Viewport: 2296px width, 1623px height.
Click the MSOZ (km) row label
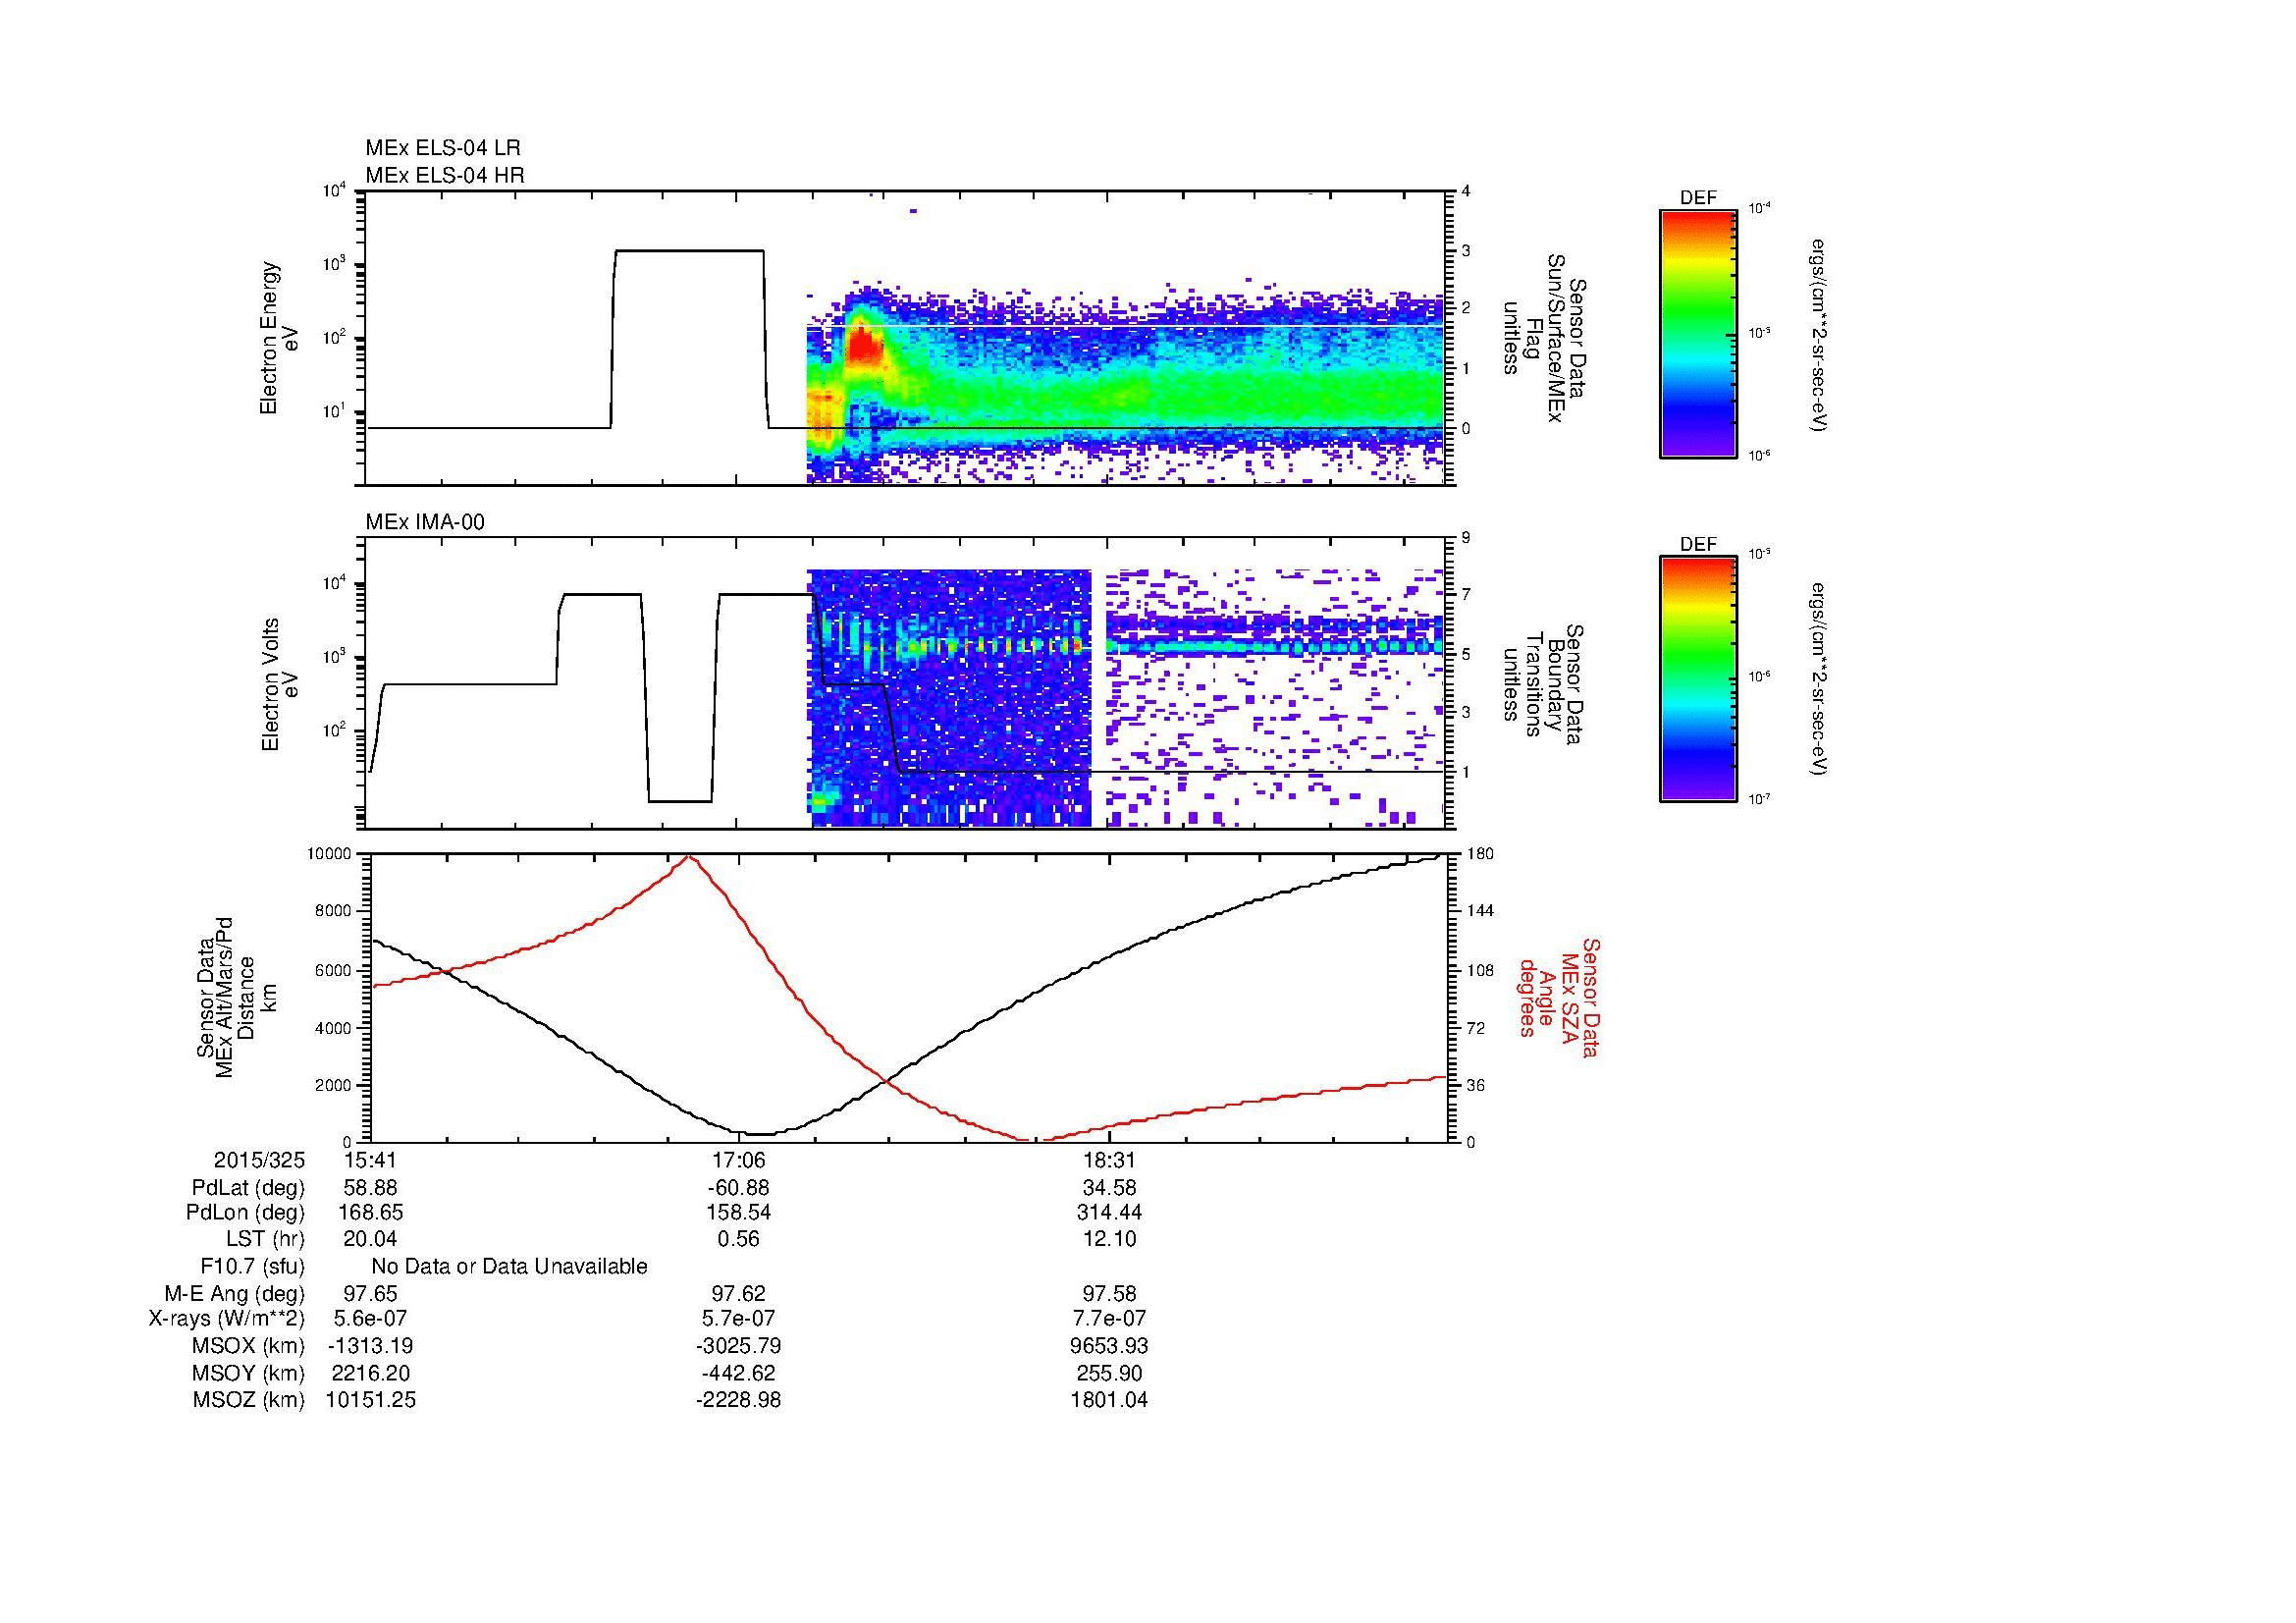[x=248, y=1401]
